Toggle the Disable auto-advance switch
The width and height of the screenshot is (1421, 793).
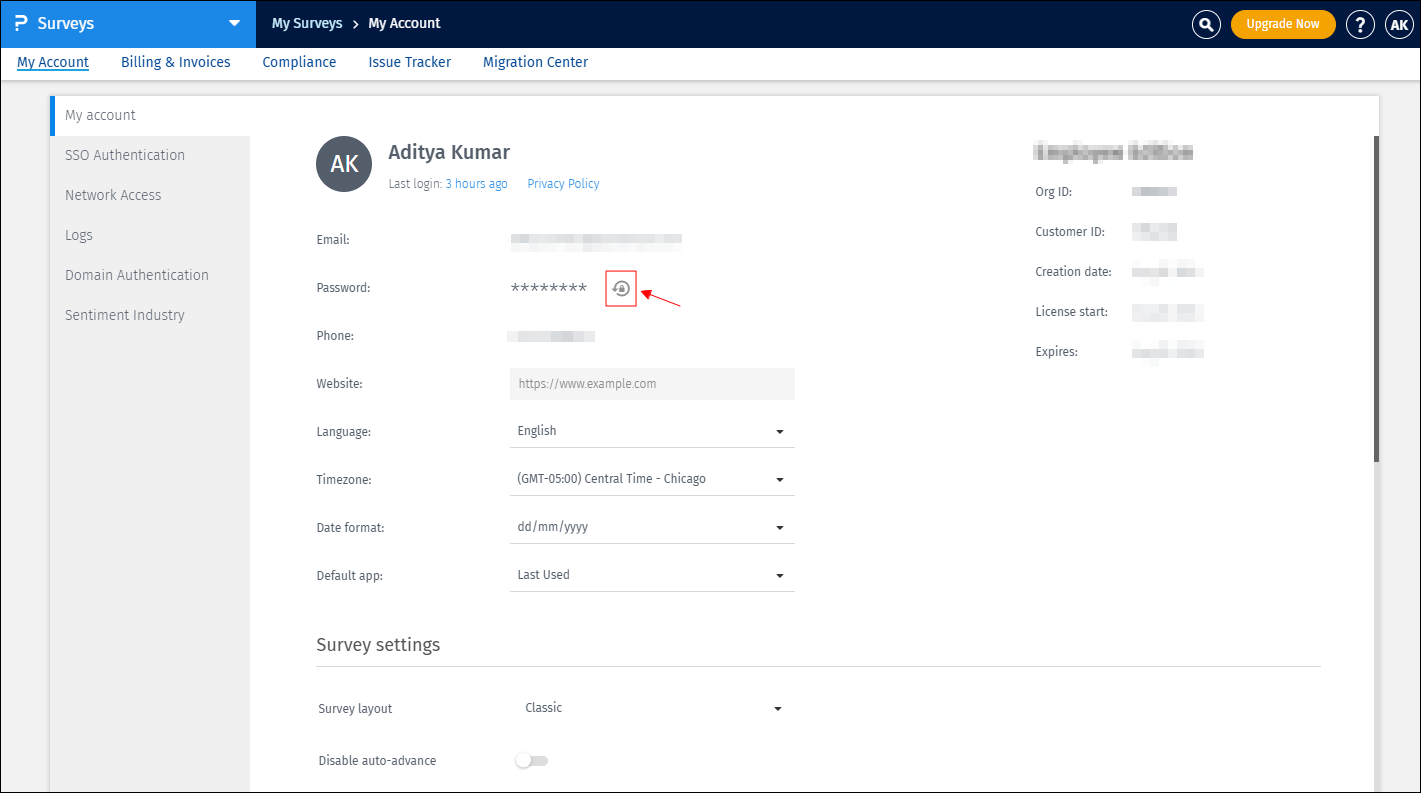tap(531, 760)
